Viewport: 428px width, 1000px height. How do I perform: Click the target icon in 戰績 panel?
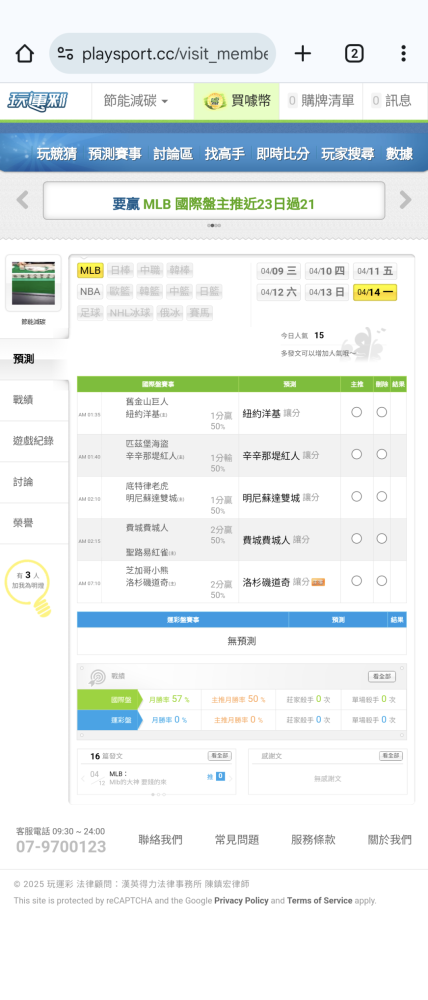coord(97,677)
